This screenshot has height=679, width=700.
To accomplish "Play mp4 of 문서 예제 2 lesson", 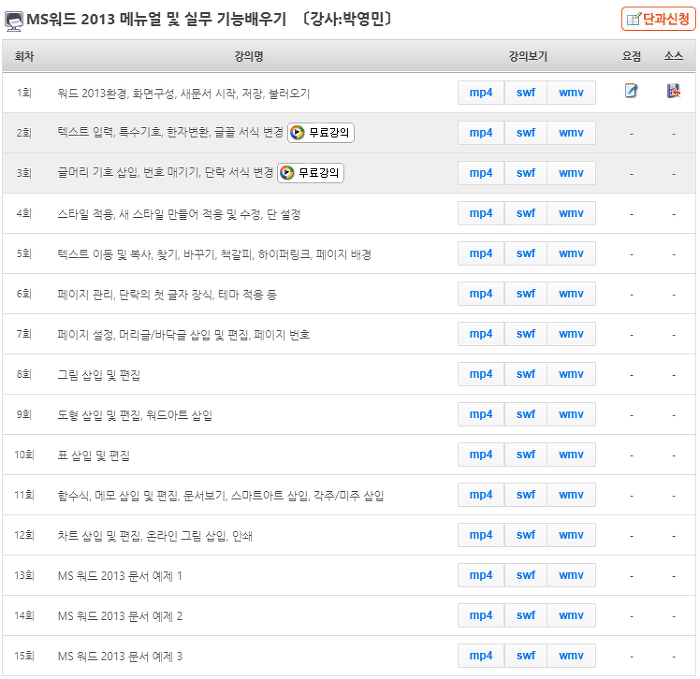I will coord(481,615).
